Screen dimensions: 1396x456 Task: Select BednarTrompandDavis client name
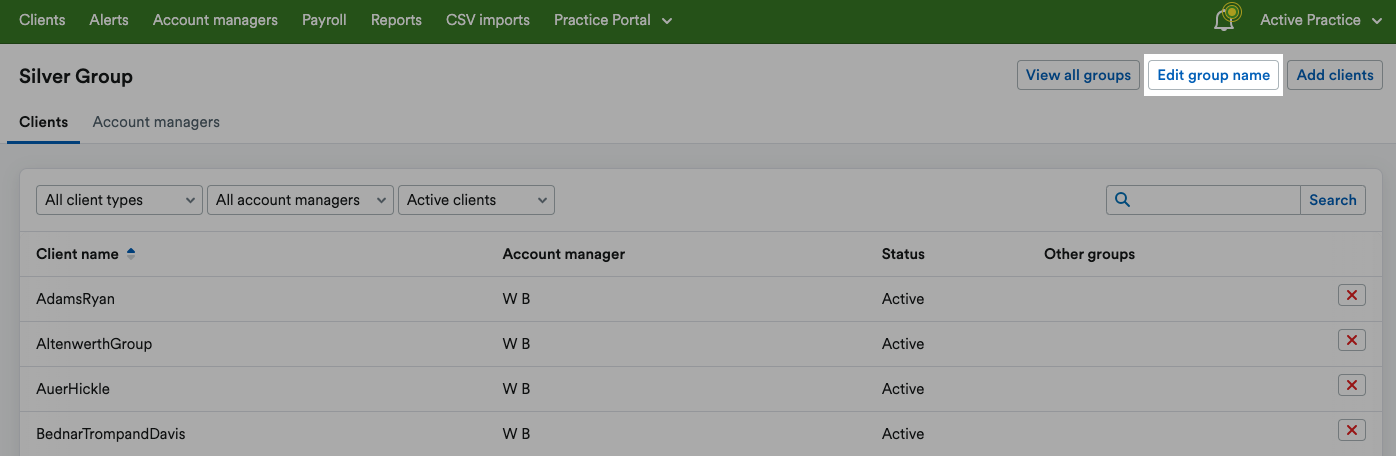coord(111,434)
